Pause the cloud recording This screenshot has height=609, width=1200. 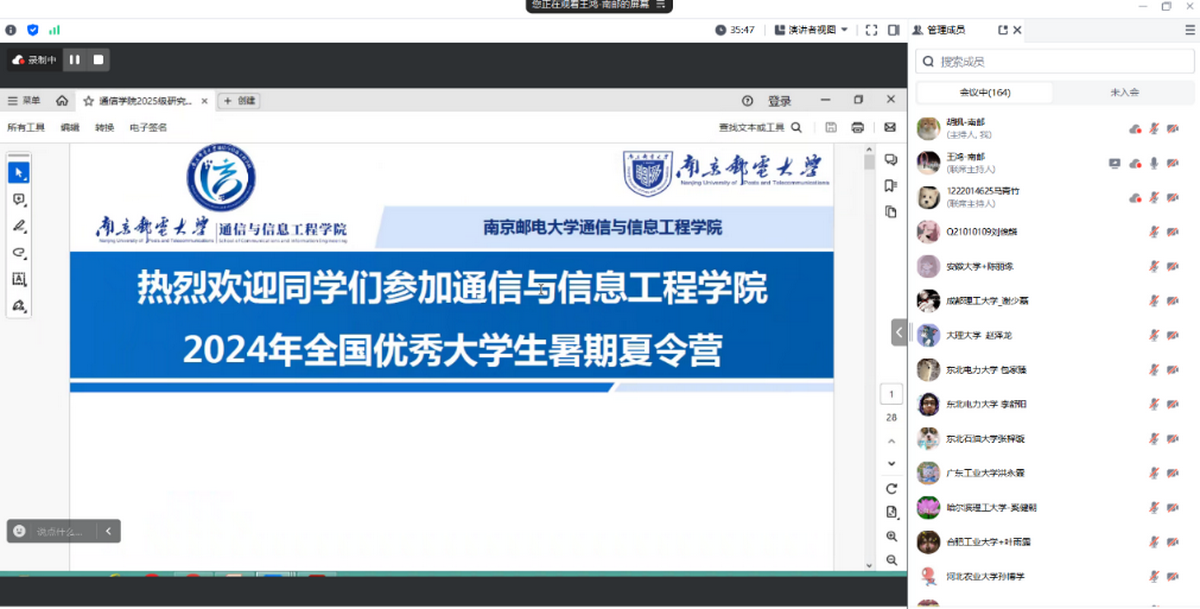[74, 60]
